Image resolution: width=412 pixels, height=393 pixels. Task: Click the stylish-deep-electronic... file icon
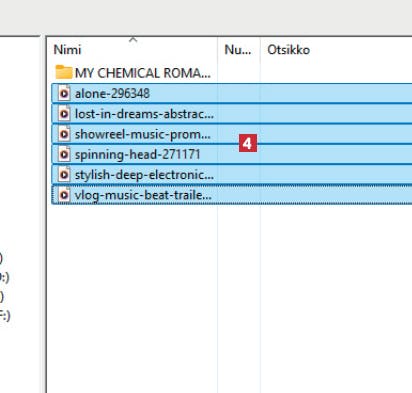(64, 175)
